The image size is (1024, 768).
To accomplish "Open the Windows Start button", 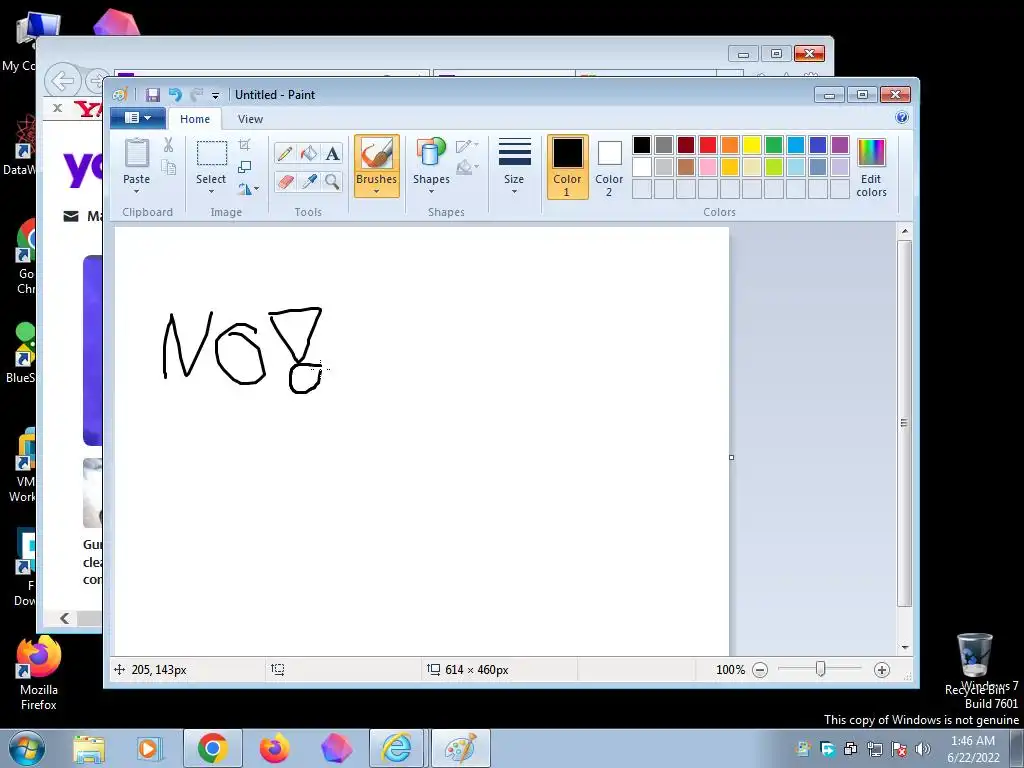I will [x=26, y=748].
